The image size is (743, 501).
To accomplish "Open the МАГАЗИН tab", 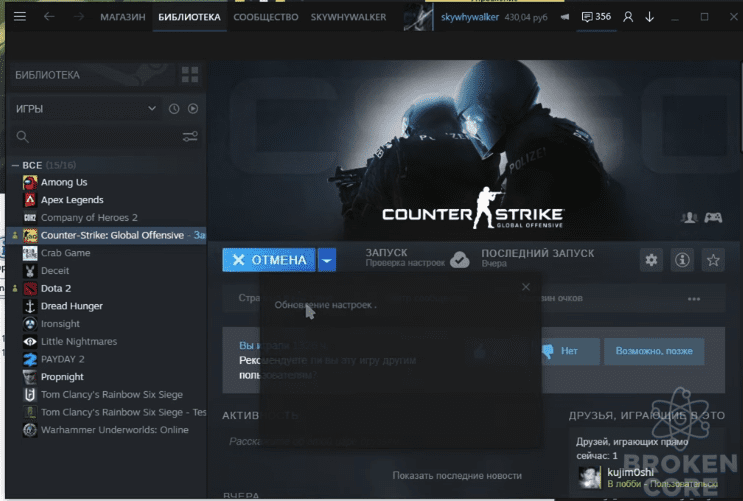I will (x=123, y=17).
